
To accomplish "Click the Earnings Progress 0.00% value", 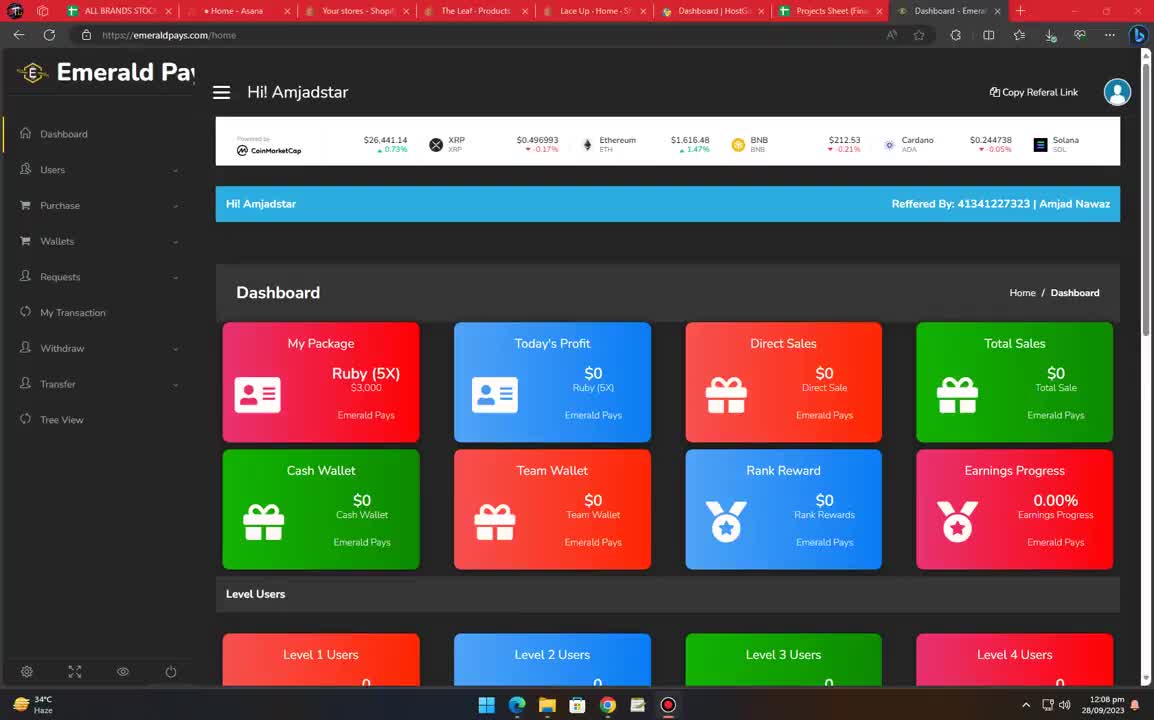I will coord(1055,500).
